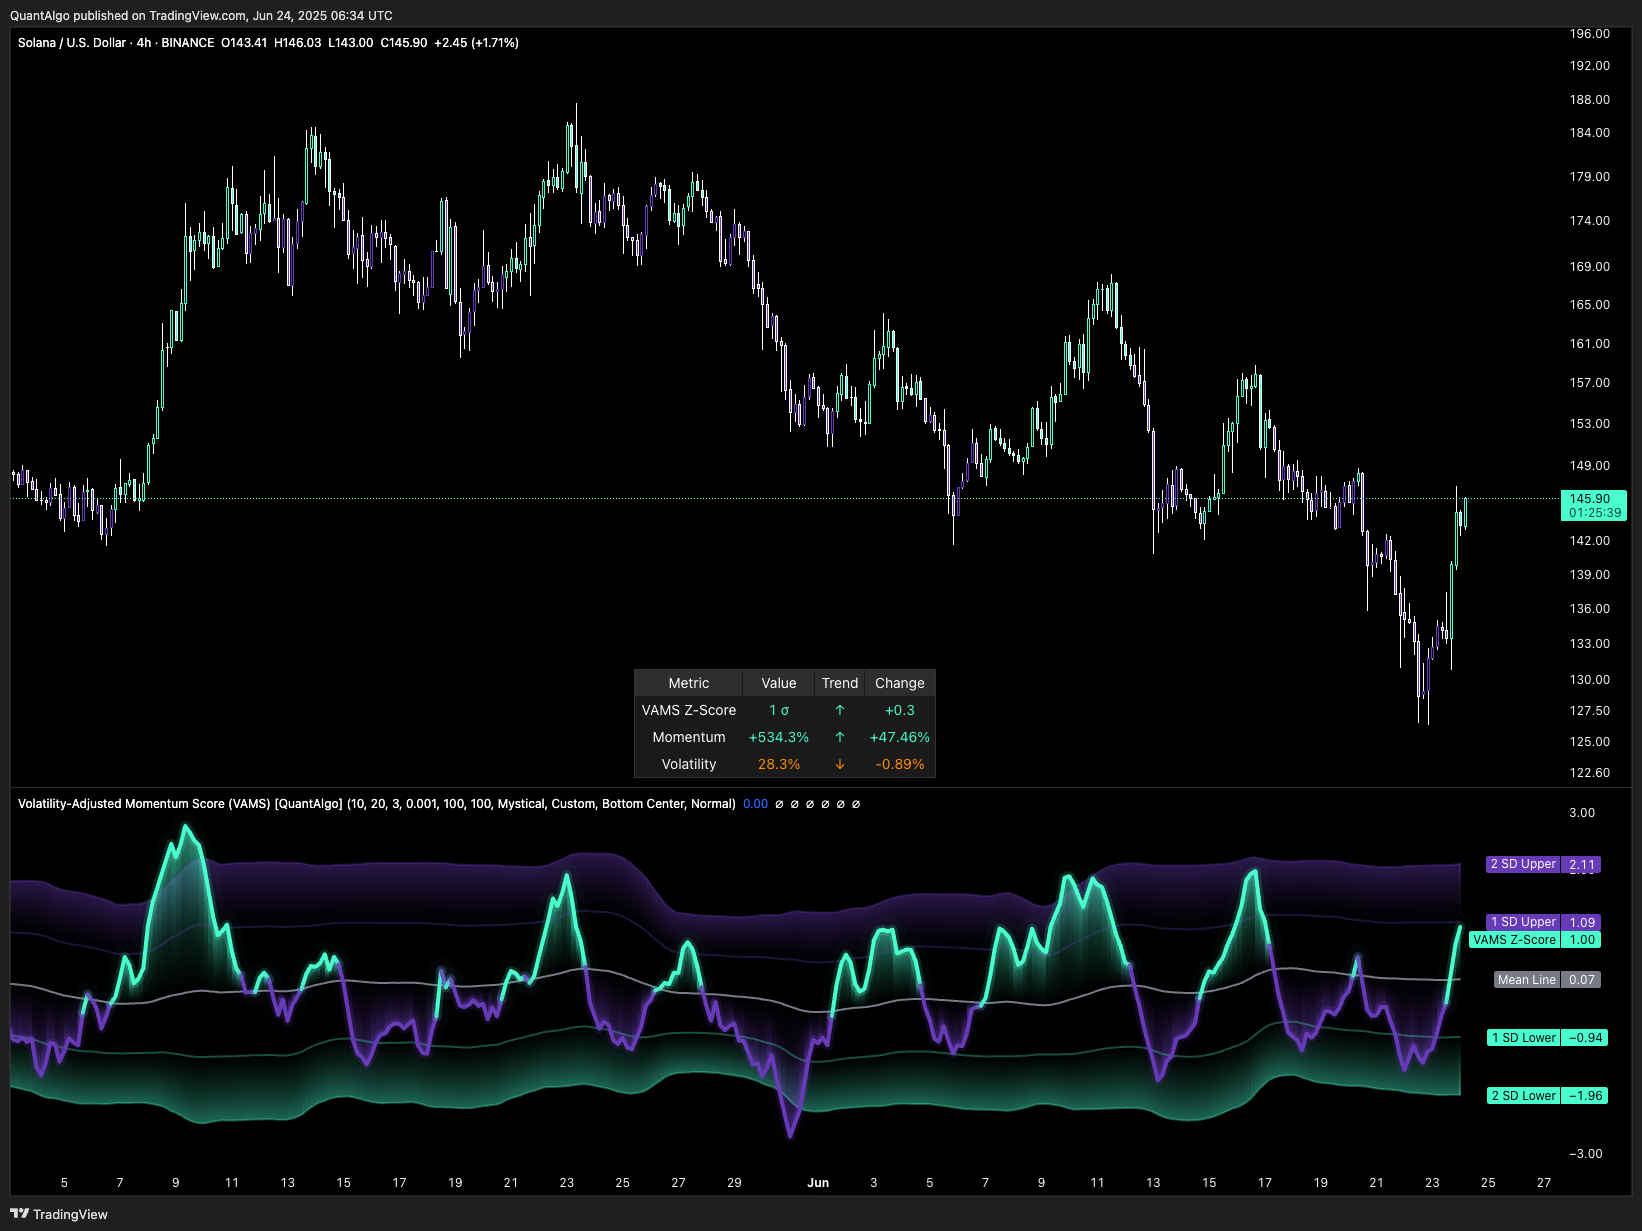Click the QuantAlgo published header text

click(201, 15)
